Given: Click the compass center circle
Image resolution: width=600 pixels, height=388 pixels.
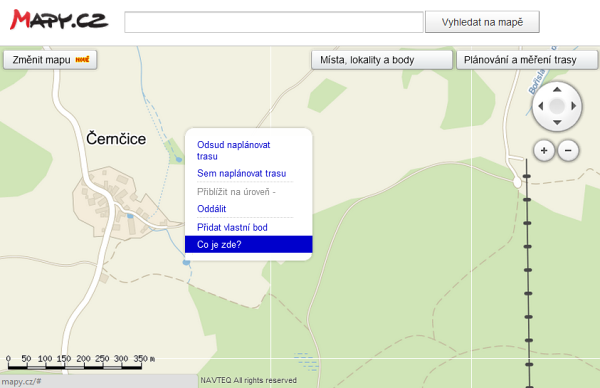Looking at the screenshot, I should [557, 106].
